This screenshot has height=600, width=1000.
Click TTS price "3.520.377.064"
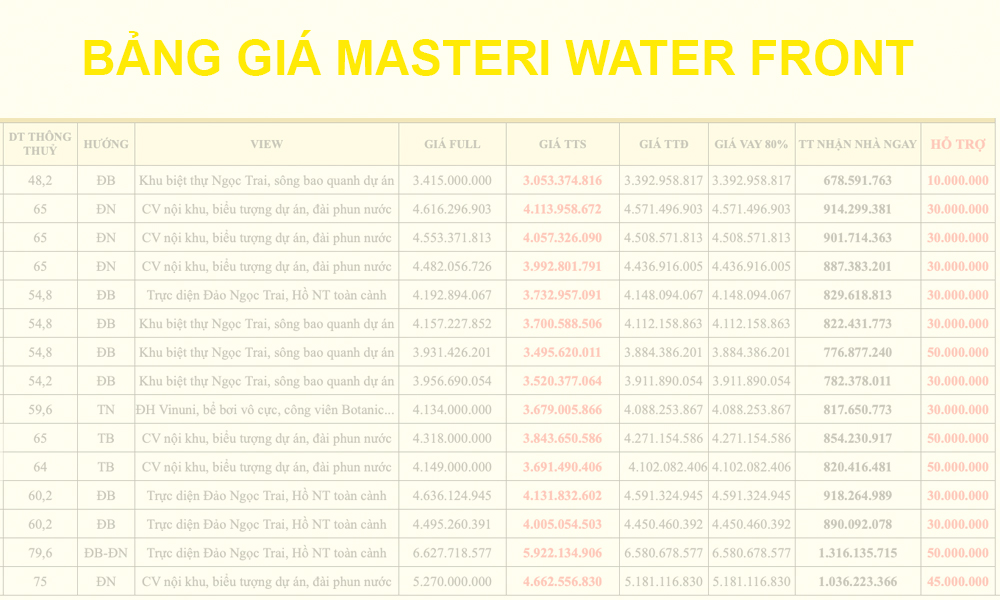562,381
